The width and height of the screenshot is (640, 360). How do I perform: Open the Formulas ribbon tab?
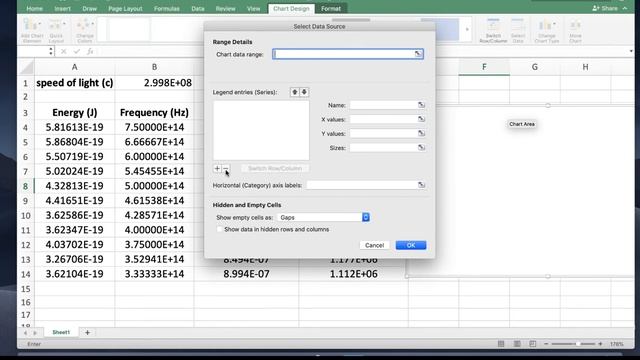(x=167, y=9)
